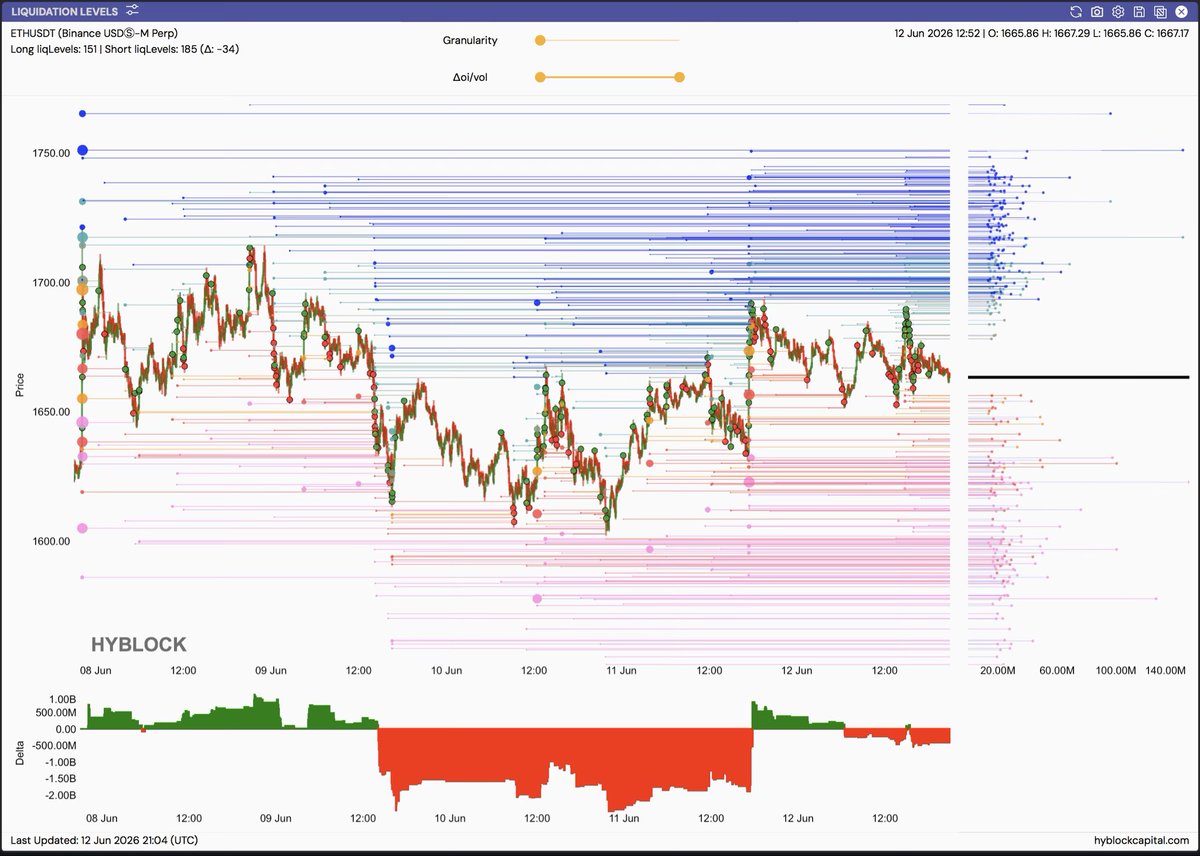Screen dimensions: 1200x856
Task: Open the filter settings next to Liquidation Levels
Action: (133, 11)
